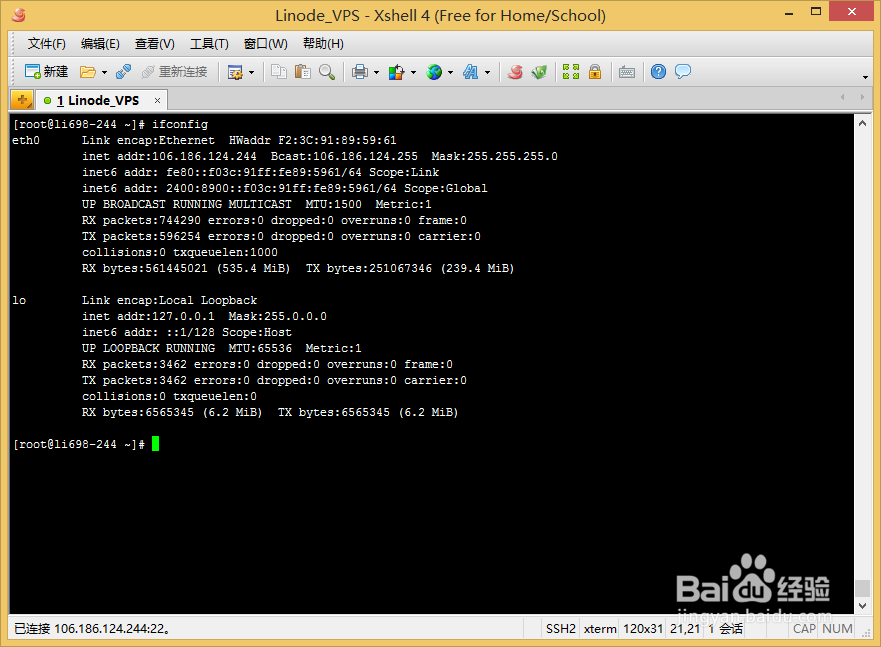This screenshot has height=647, width=881.
Task: Click the Connect plug icon
Action: [124, 72]
